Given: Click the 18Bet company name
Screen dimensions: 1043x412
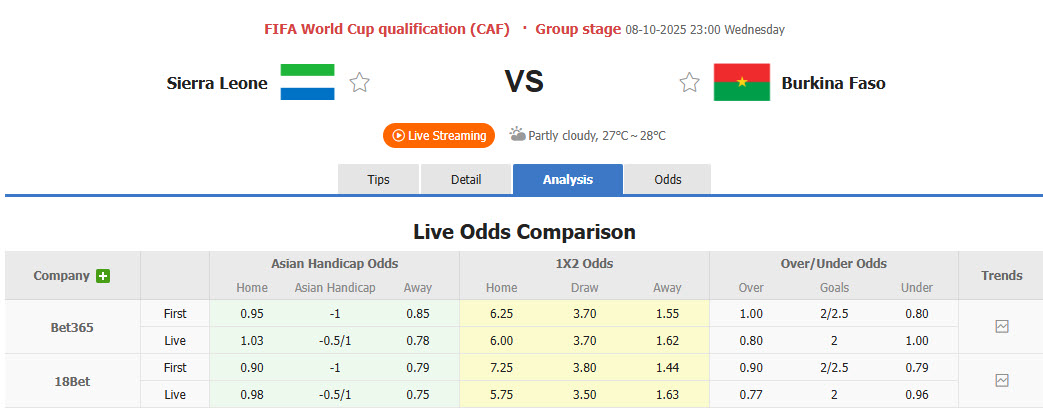Looking at the screenshot, I should [x=72, y=381].
